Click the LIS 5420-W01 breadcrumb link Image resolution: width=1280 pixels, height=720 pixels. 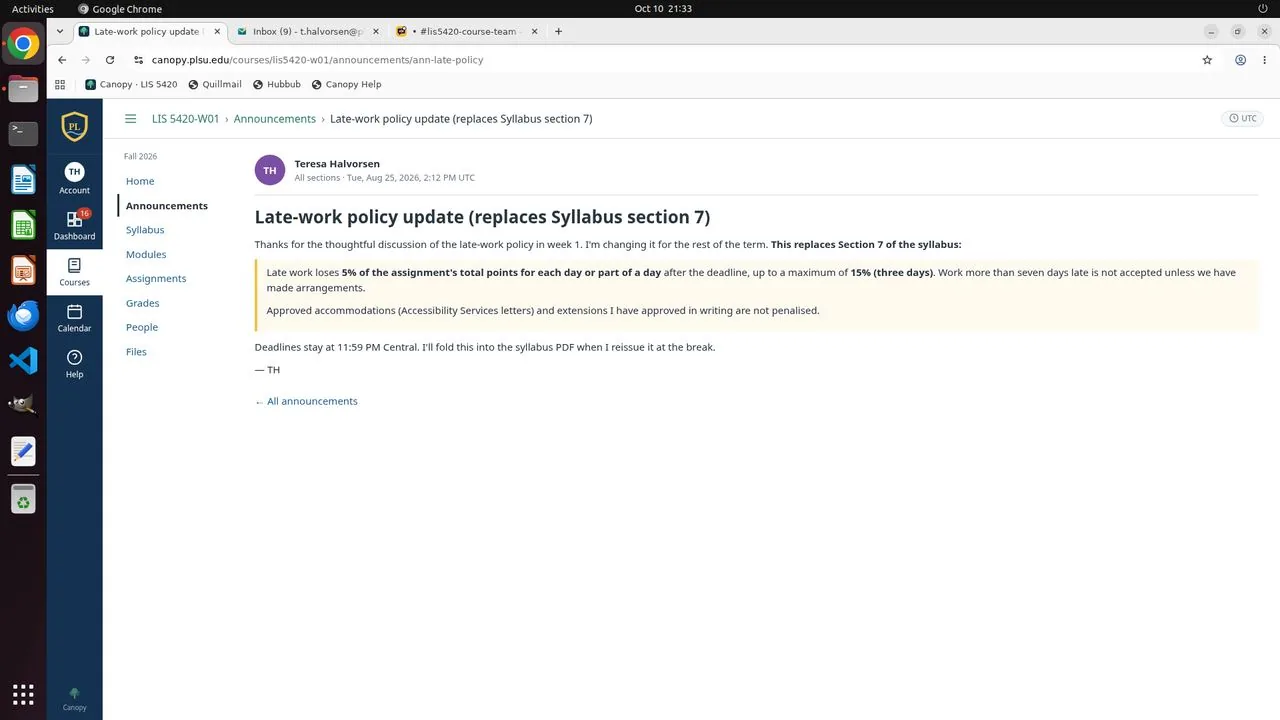[x=185, y=119]
